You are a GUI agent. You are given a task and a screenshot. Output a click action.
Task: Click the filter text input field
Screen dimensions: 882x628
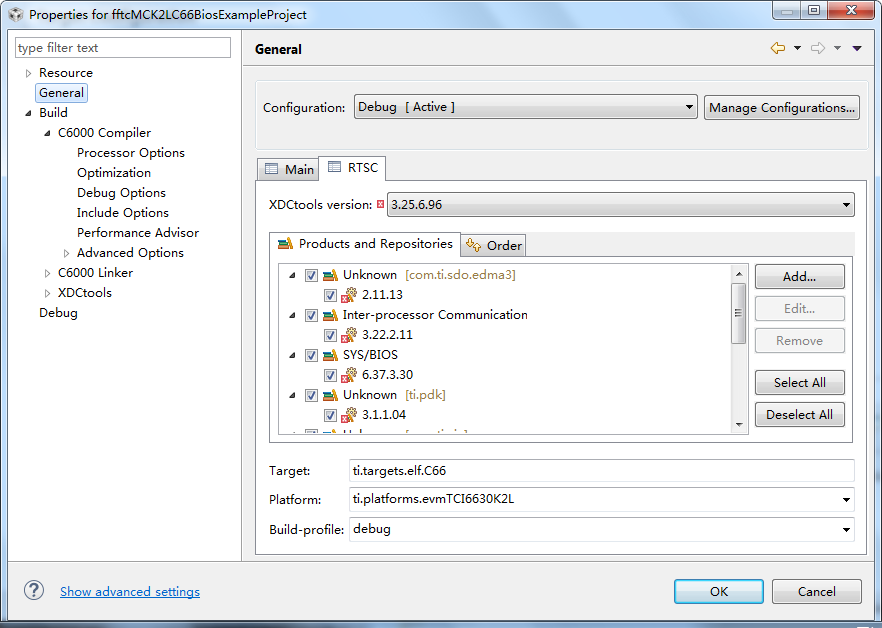click(123, 48)
